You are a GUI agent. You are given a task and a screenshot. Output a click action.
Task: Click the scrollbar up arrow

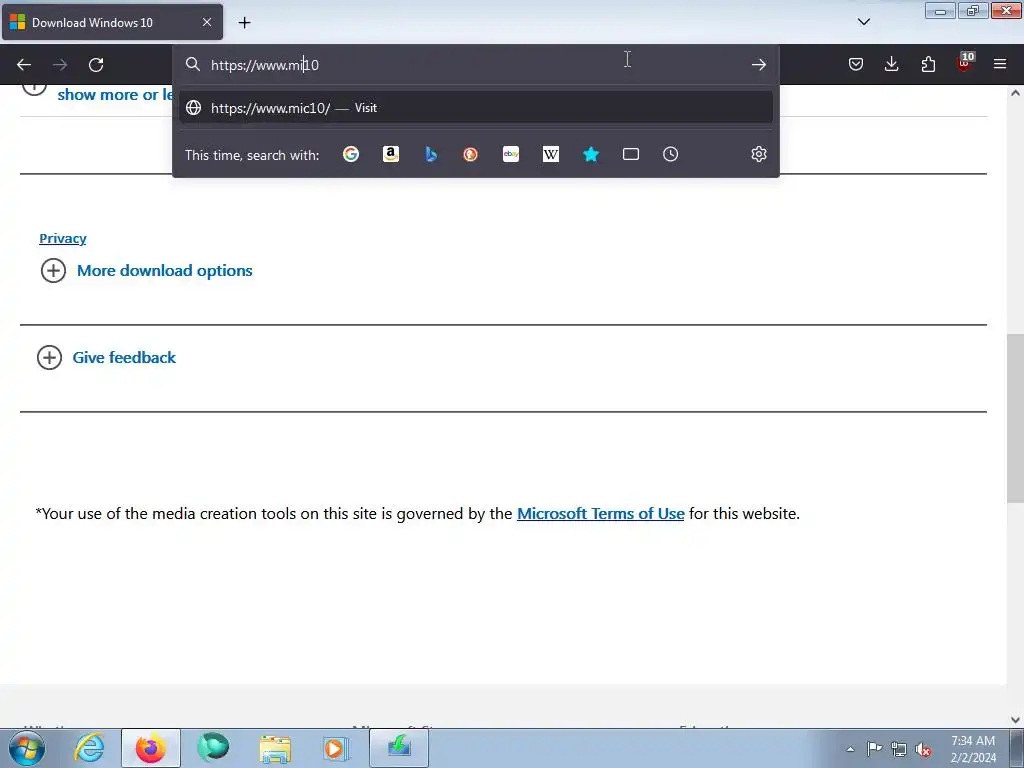(1015, 93)
